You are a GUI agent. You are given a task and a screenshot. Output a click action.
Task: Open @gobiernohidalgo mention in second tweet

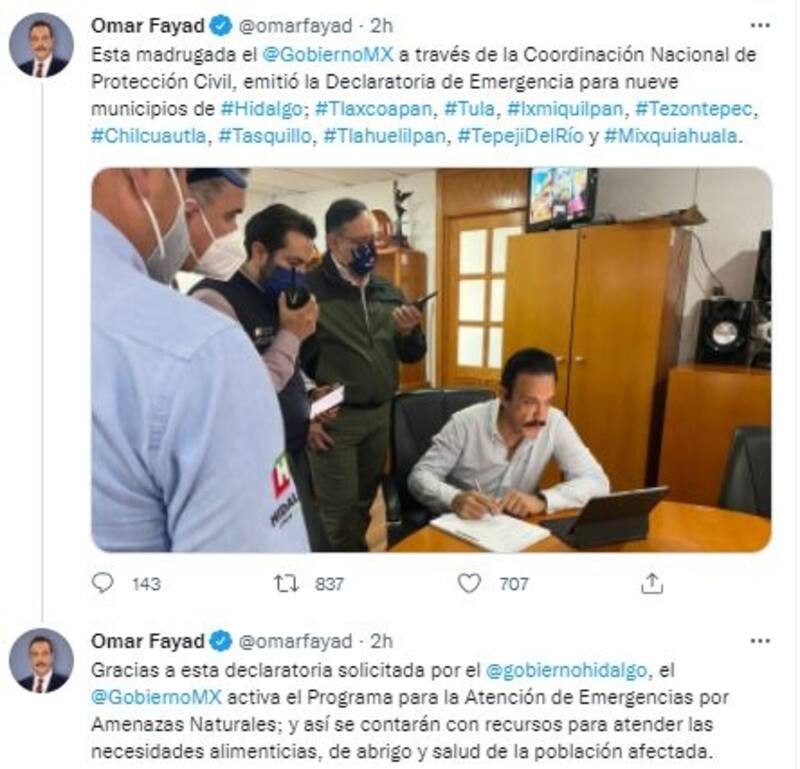[566, 670]
